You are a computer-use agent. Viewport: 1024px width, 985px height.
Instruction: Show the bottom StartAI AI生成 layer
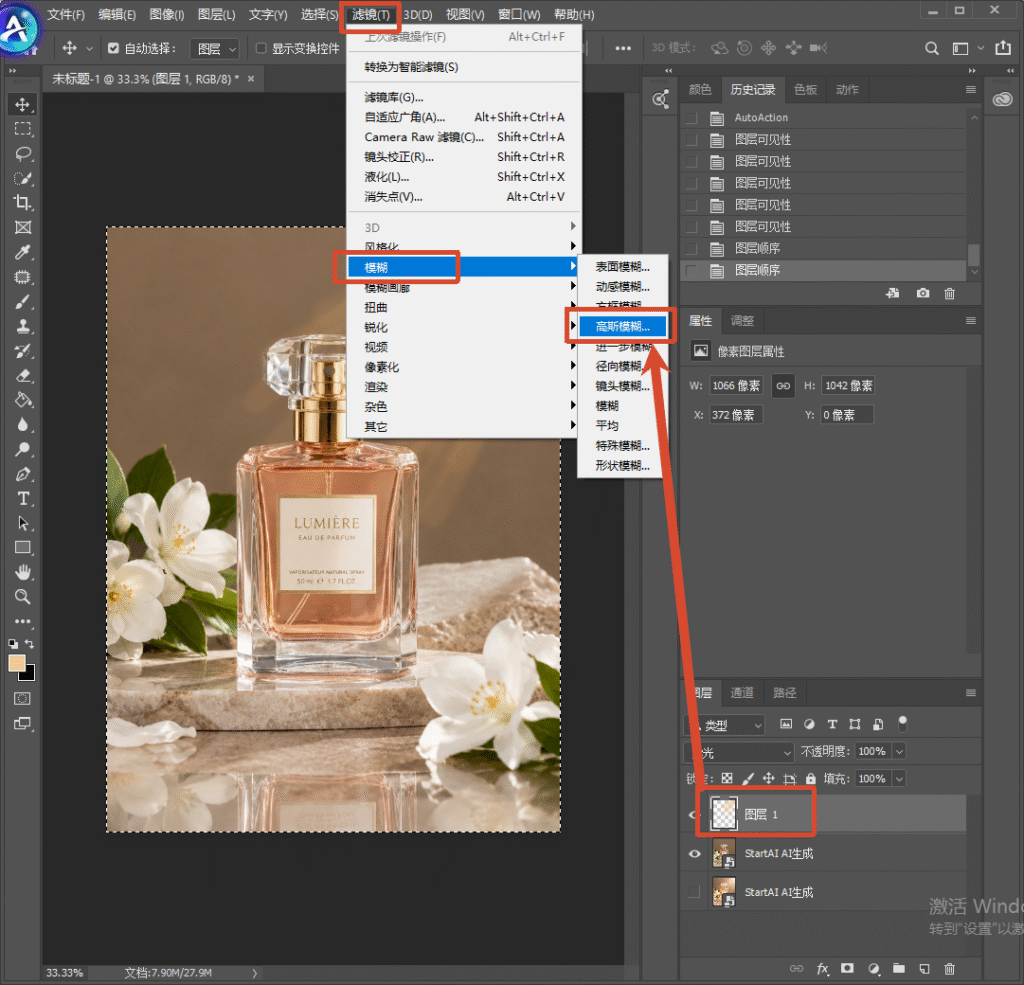(694, 892)
